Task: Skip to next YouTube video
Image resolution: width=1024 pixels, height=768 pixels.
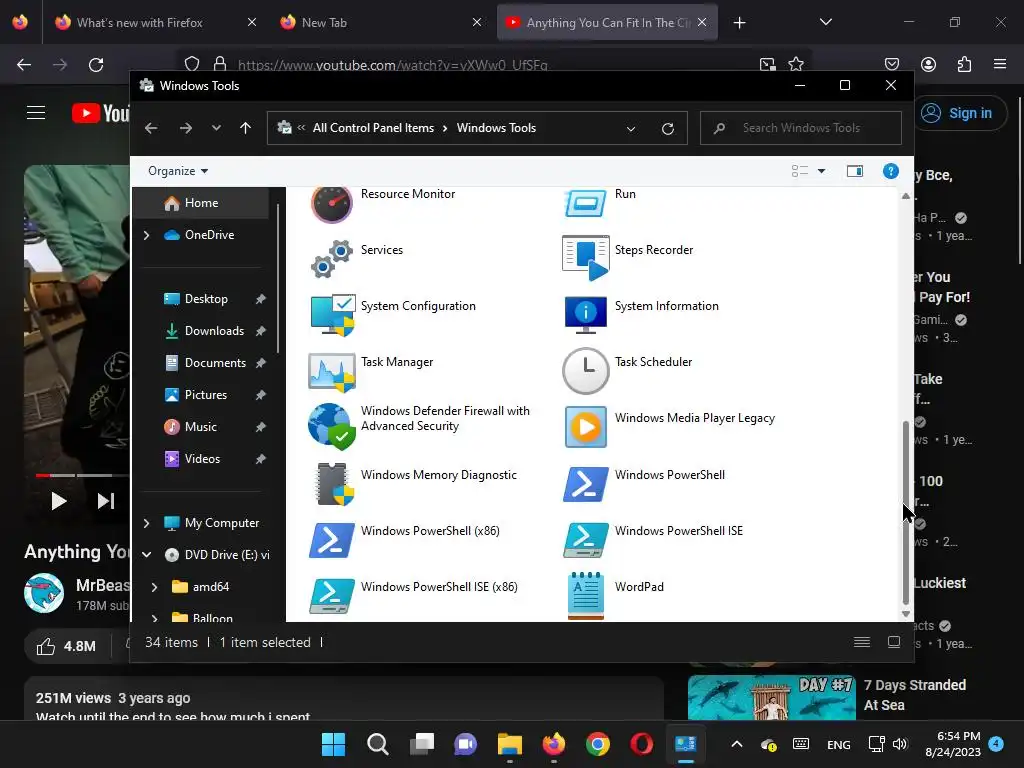Action: point(106,501)
